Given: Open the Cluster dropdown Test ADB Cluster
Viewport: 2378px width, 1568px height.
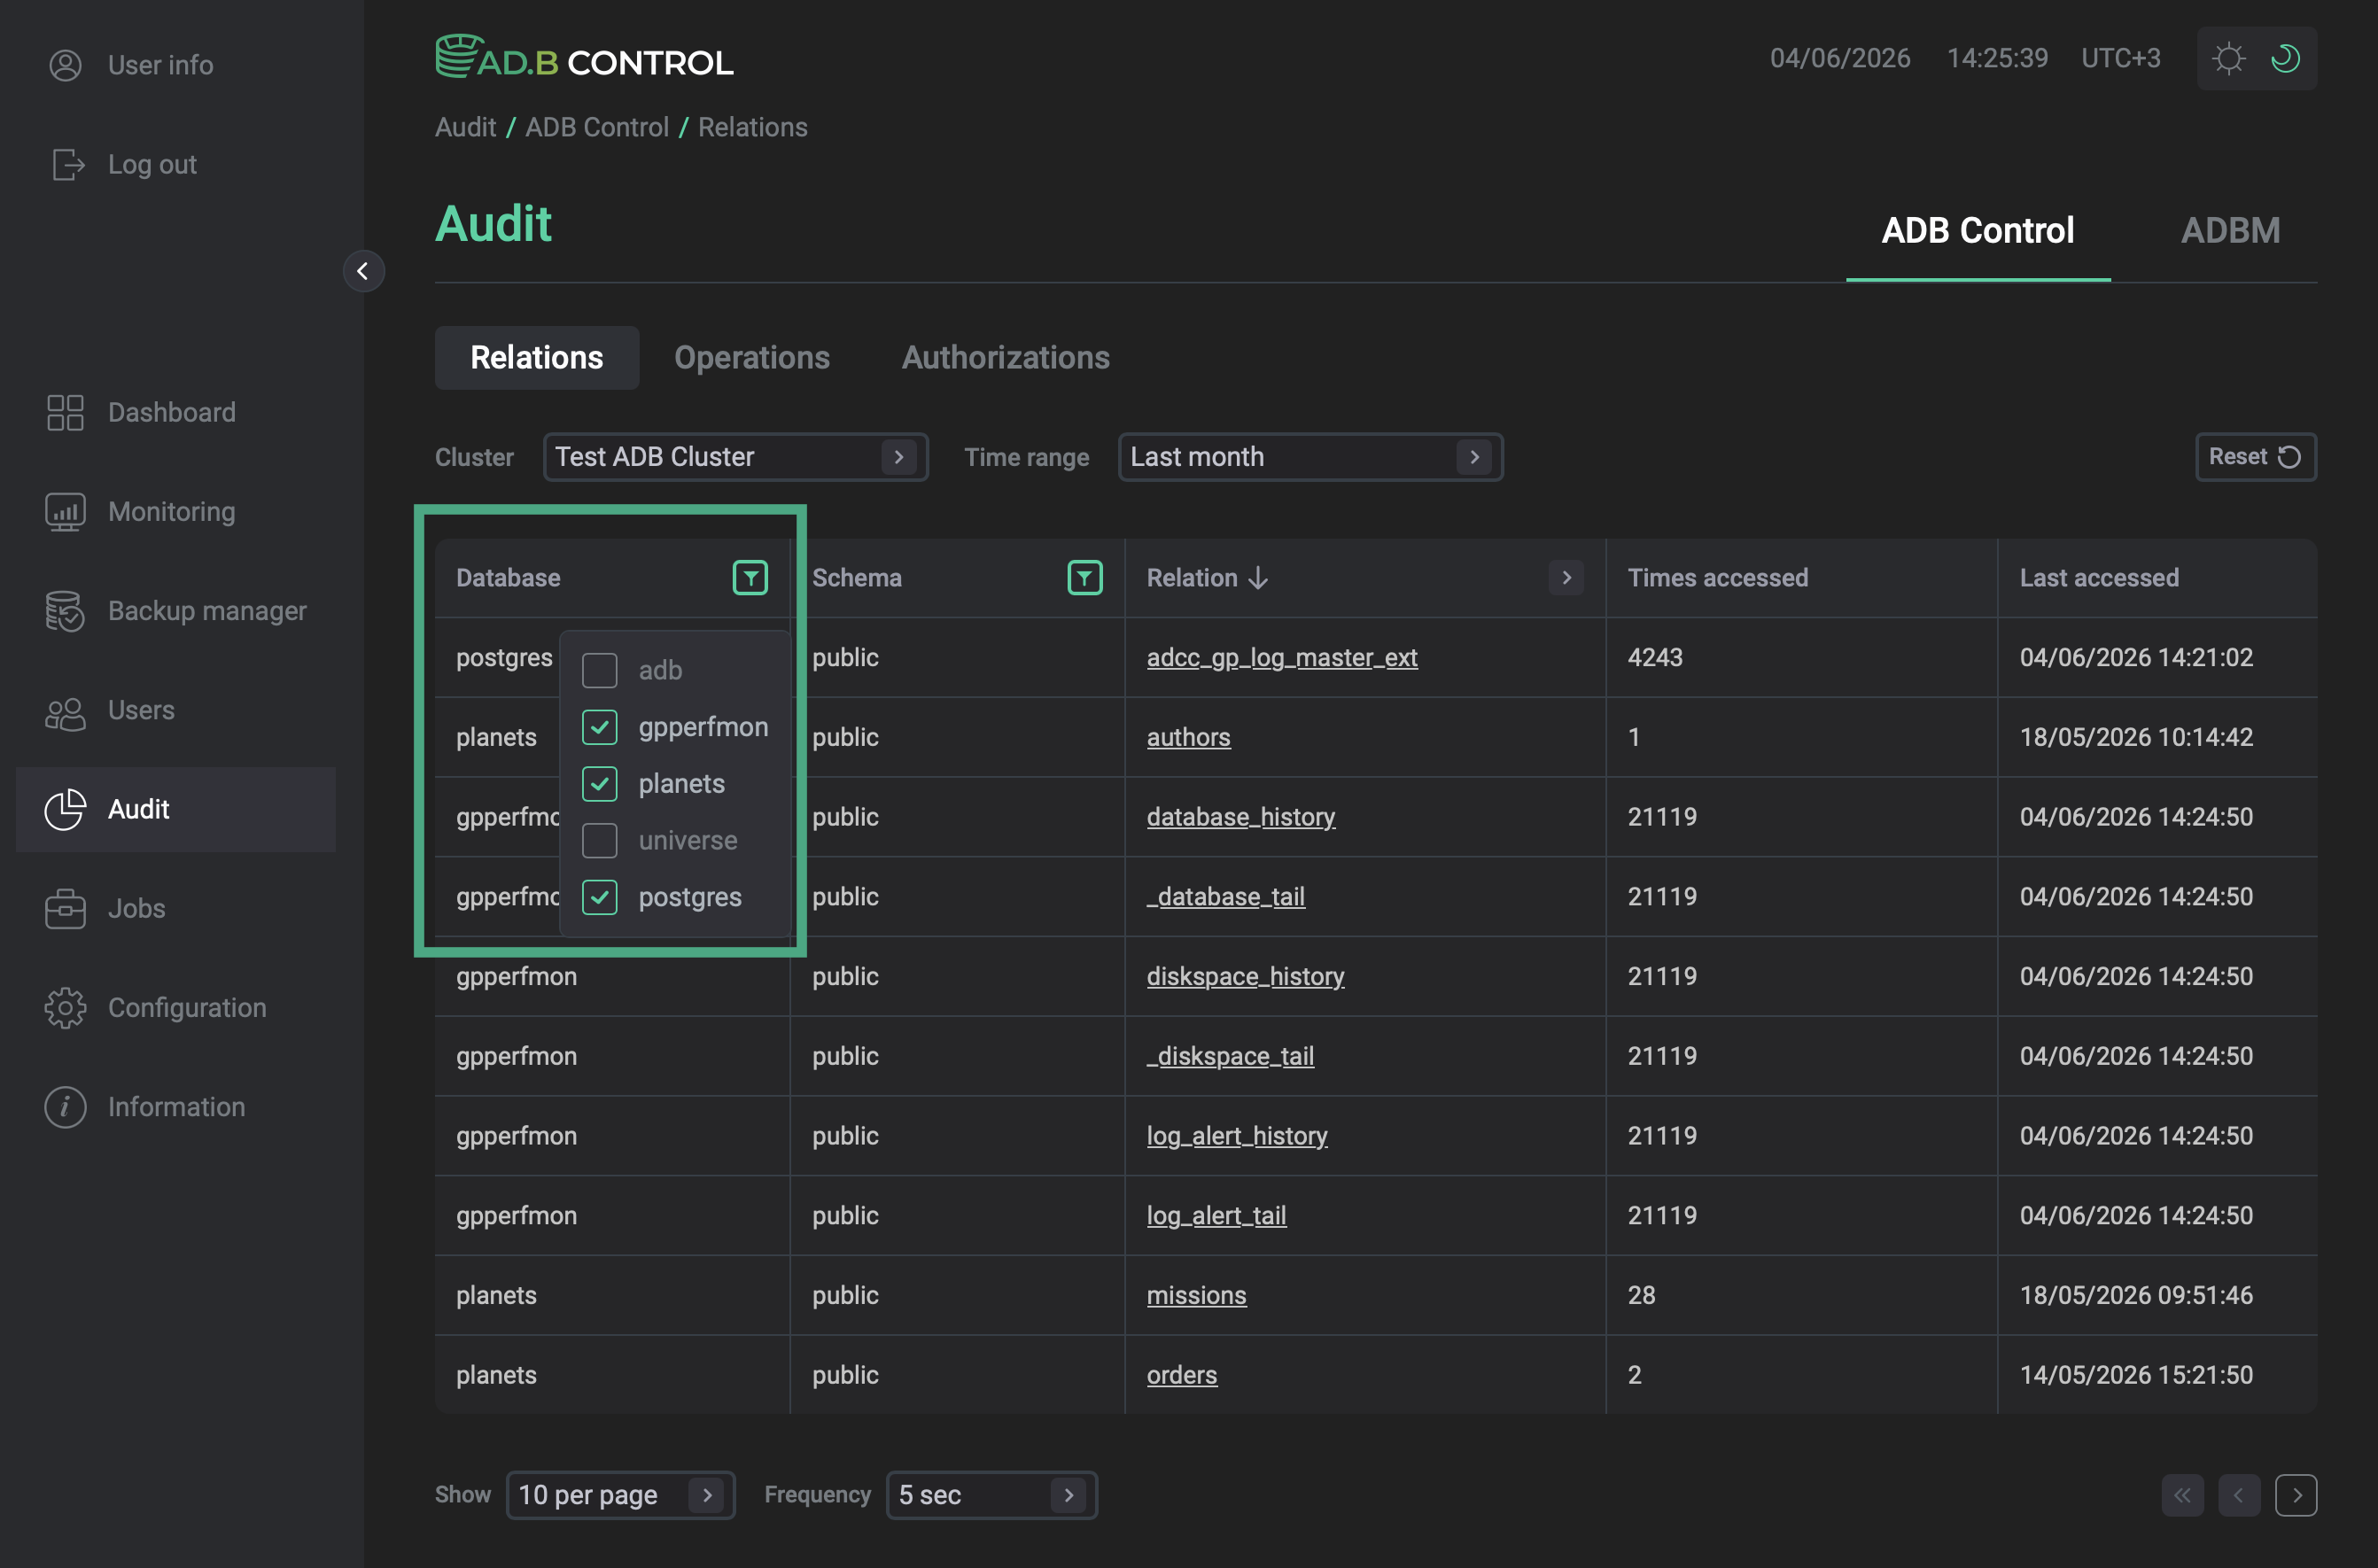Looking at the screenshot, I should pos(736,457).
